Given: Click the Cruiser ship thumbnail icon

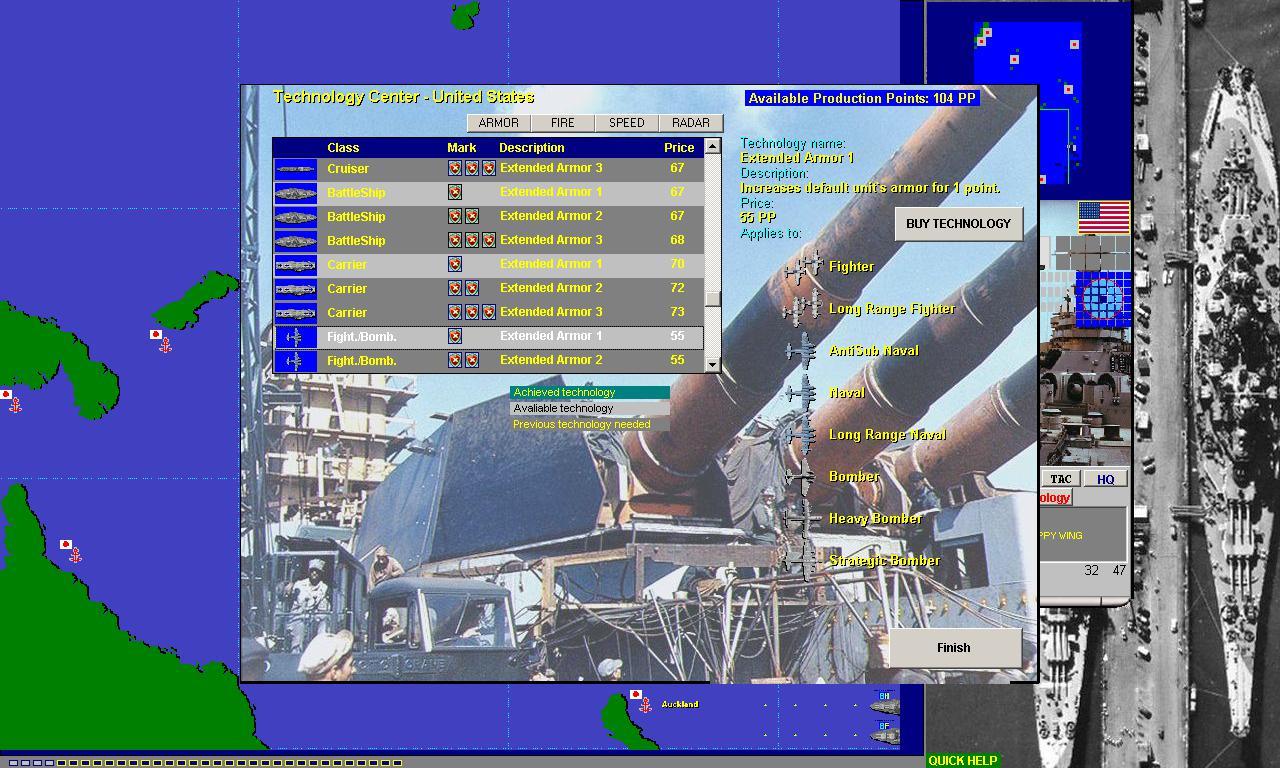Looking at the screenshot, I should (x=295, y=168).
